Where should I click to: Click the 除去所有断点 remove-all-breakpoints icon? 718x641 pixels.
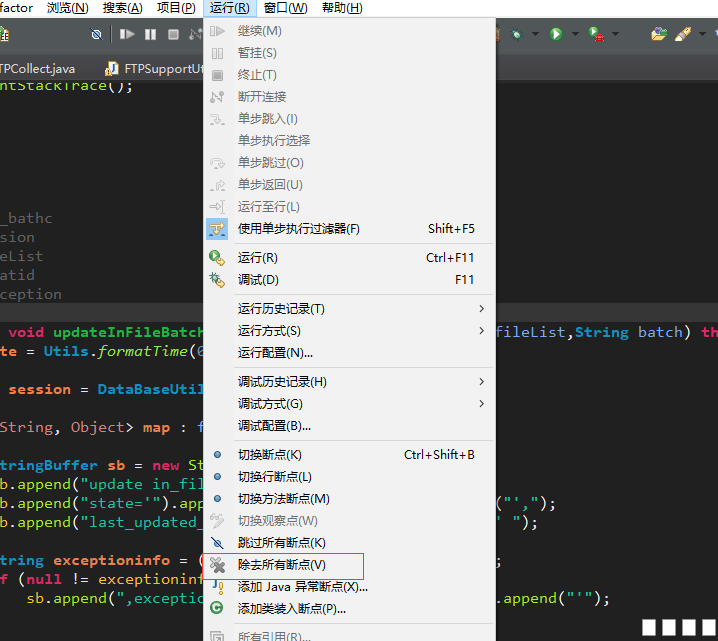[217, 565]
